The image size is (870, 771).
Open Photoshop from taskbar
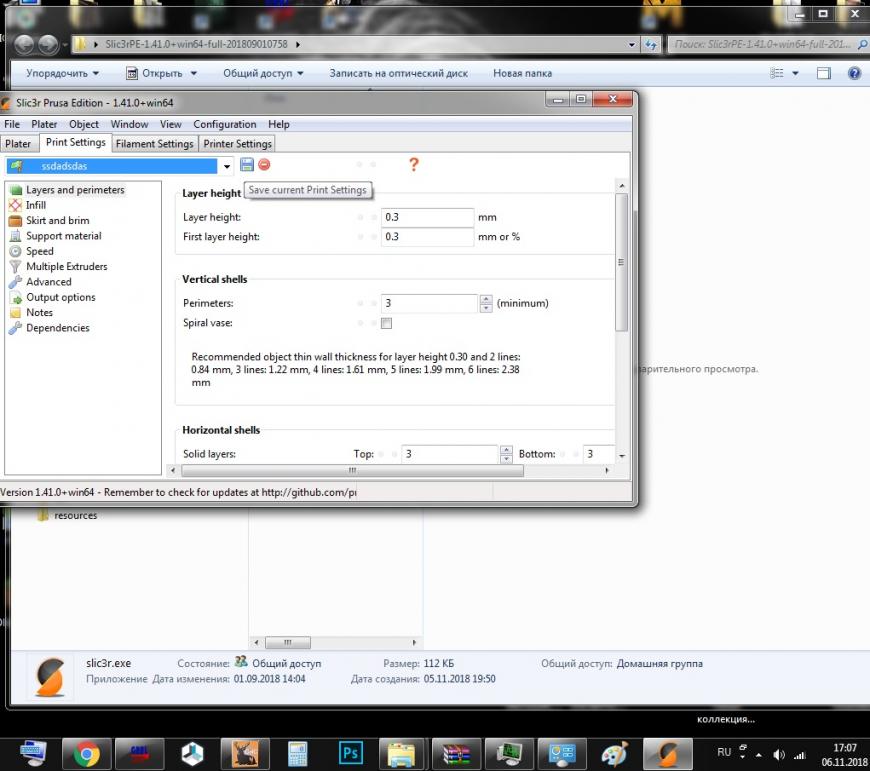coord(351,754)
